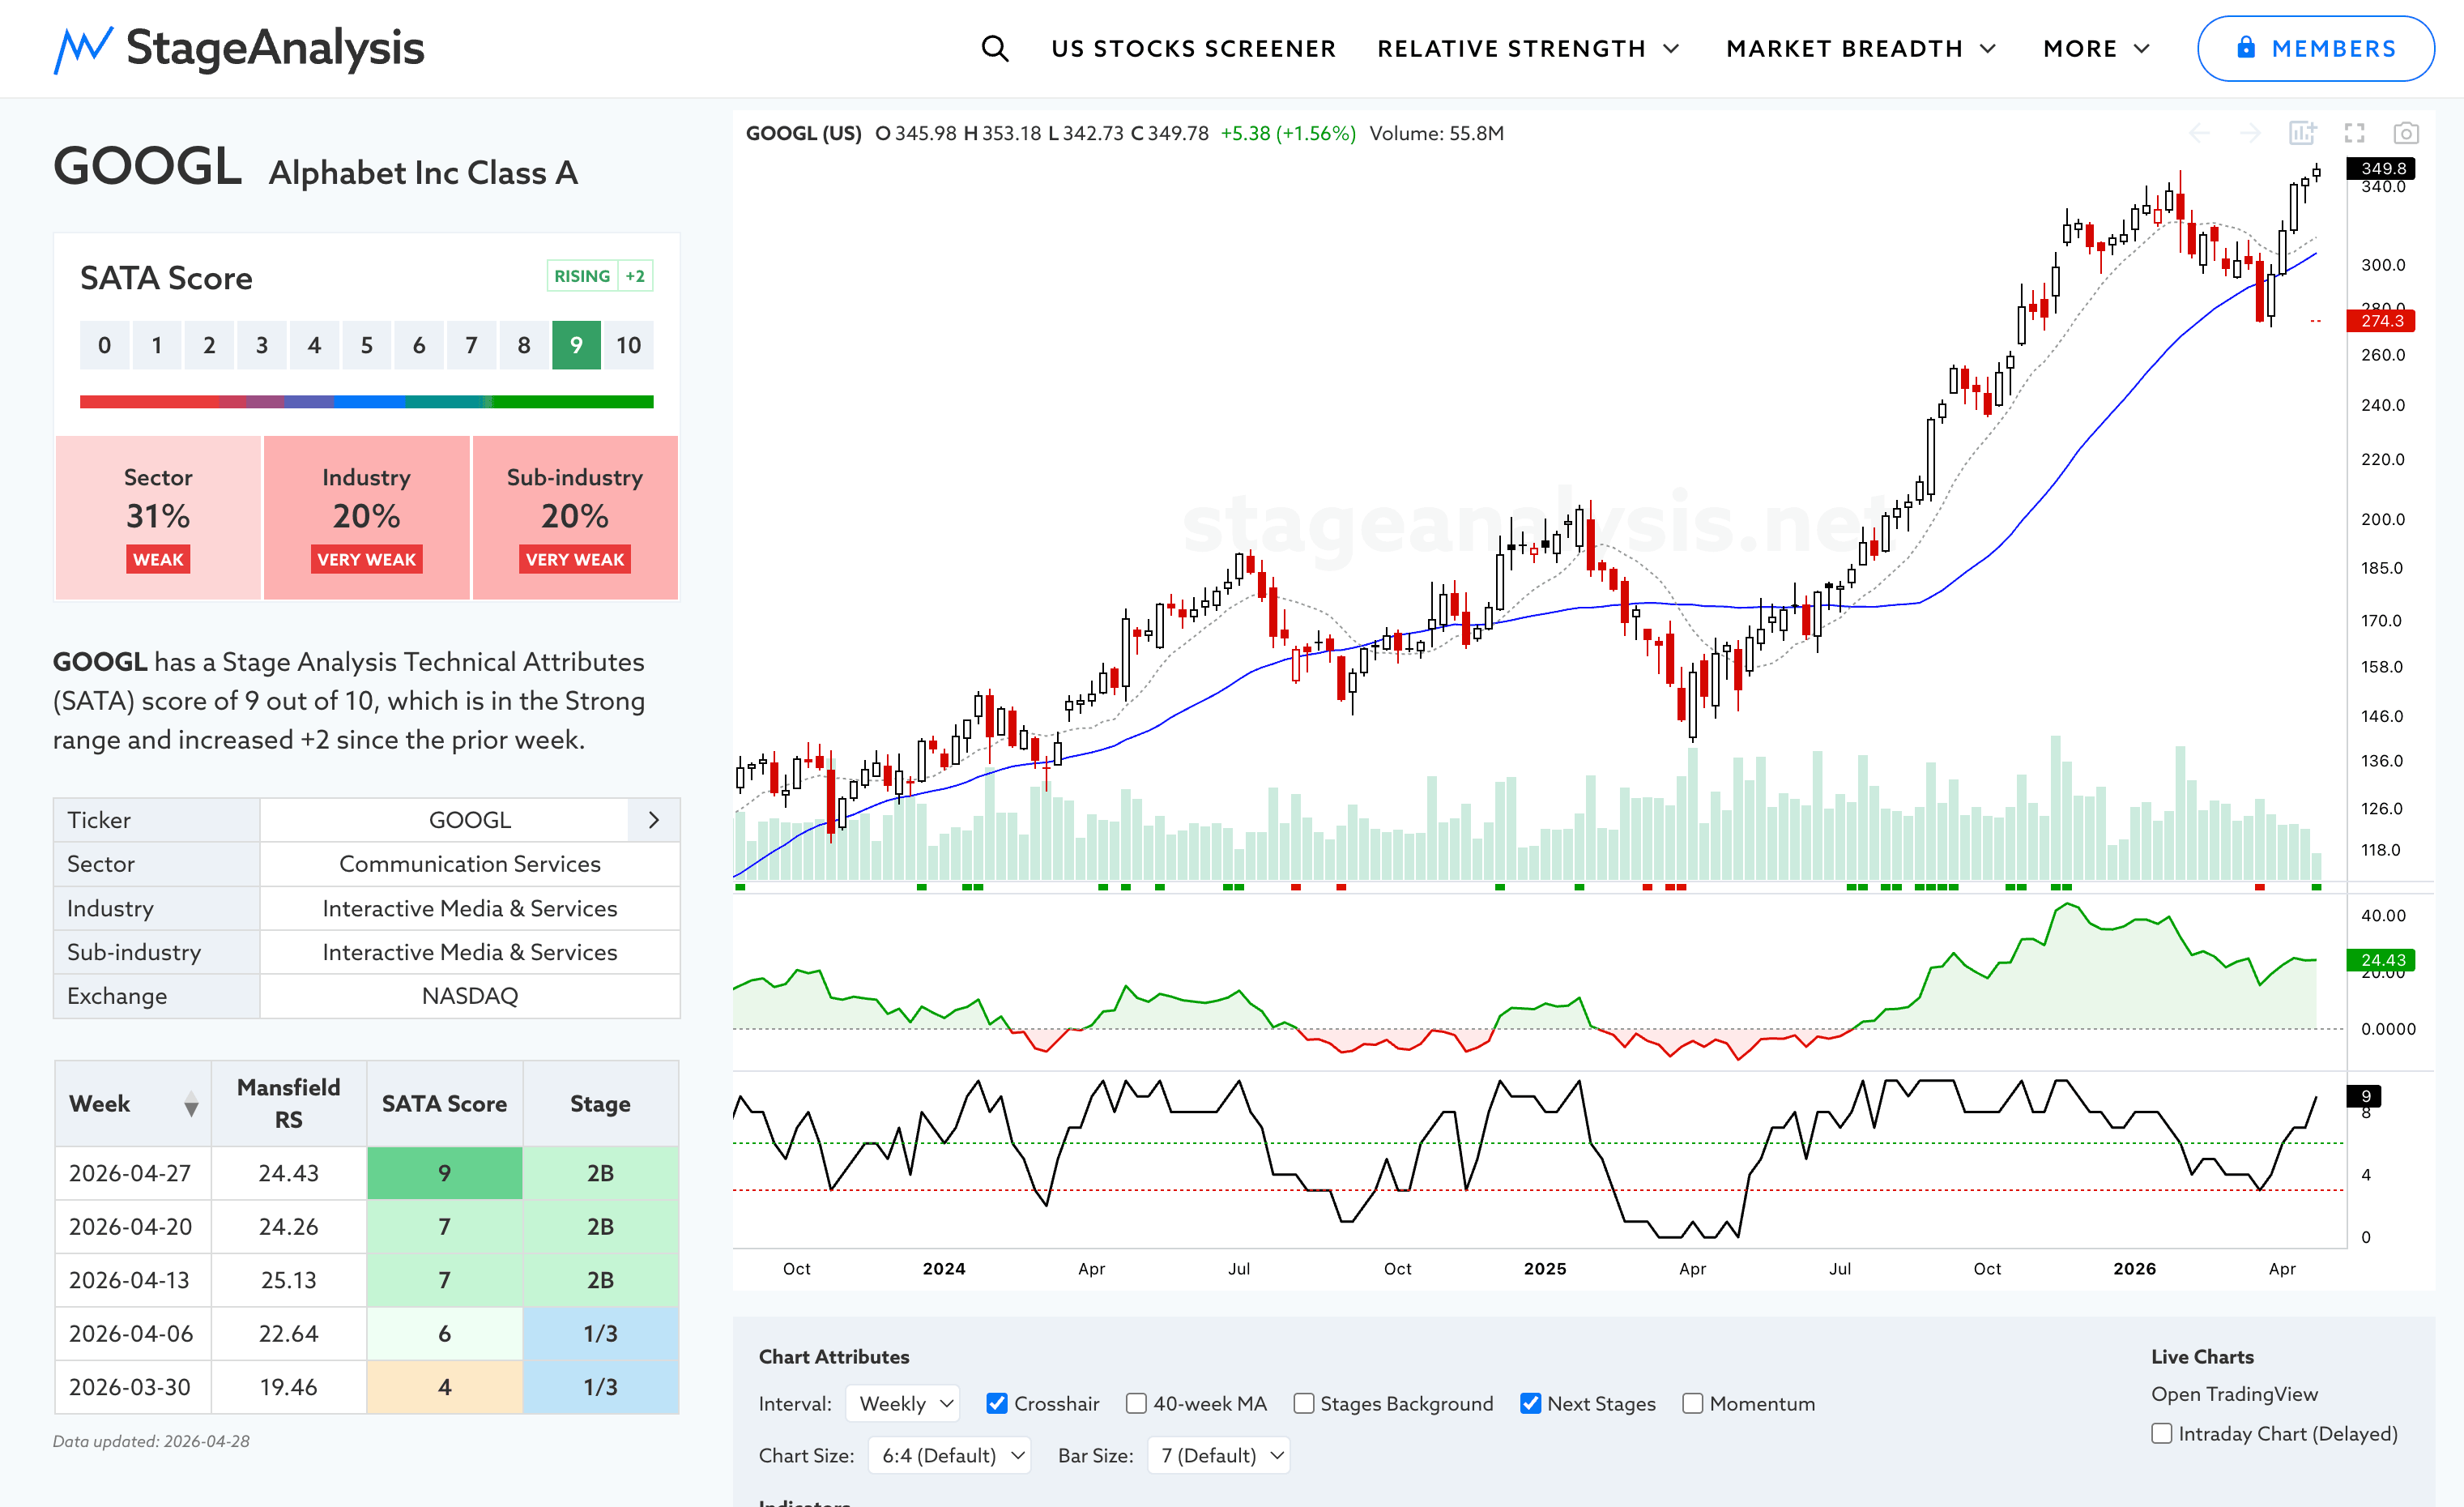Toggle the chart fullscreen icon
The width and height of the screenshot is (2464, 1507).
tap(2354, 133)
